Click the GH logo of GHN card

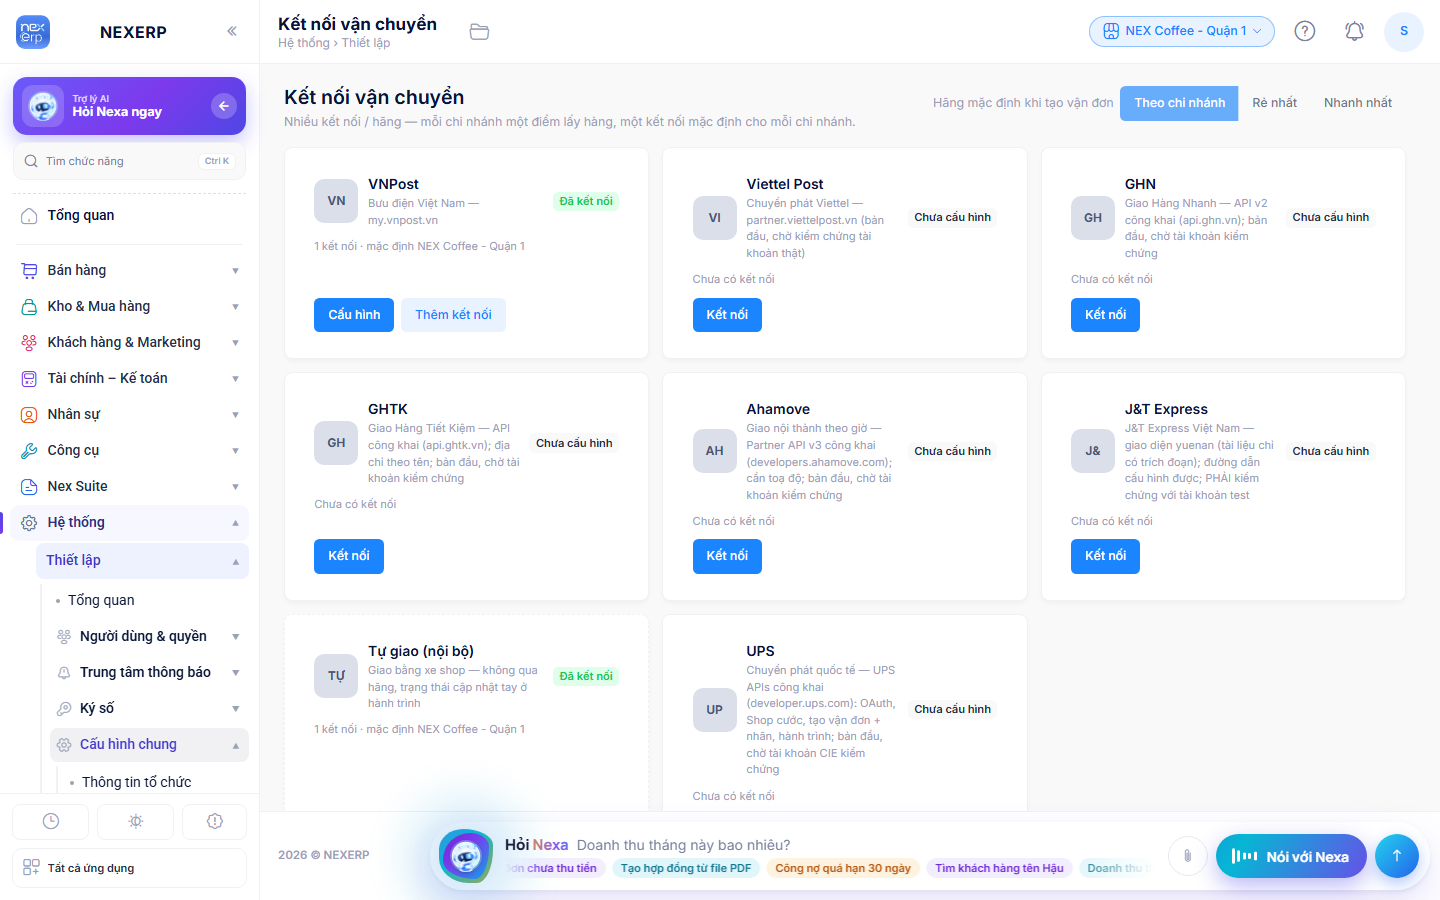click(x=1093, y=217)
